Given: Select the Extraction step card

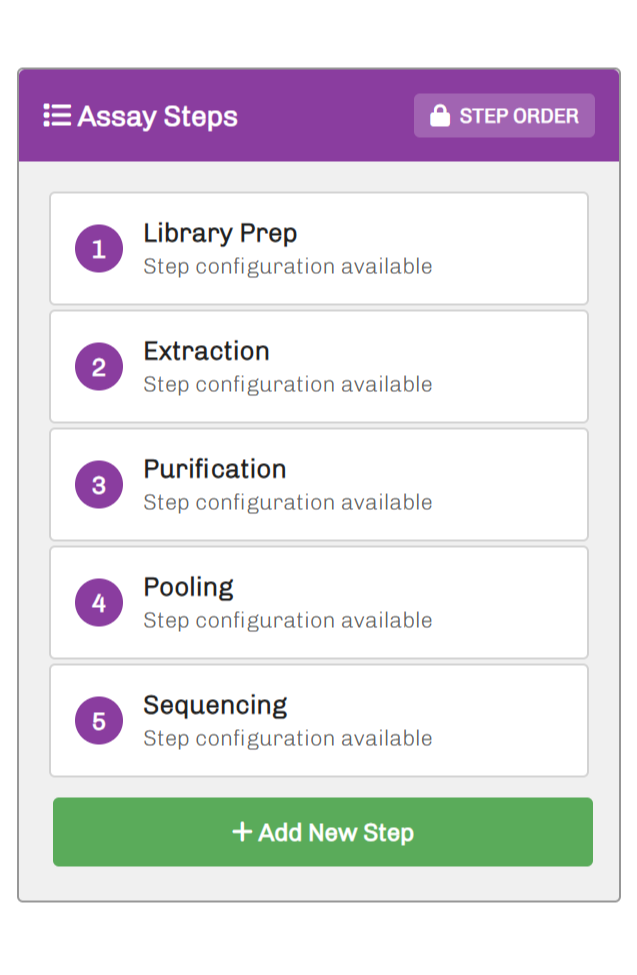Looking at the screenshot, I should pyautogui.click(x=318, y=367).
